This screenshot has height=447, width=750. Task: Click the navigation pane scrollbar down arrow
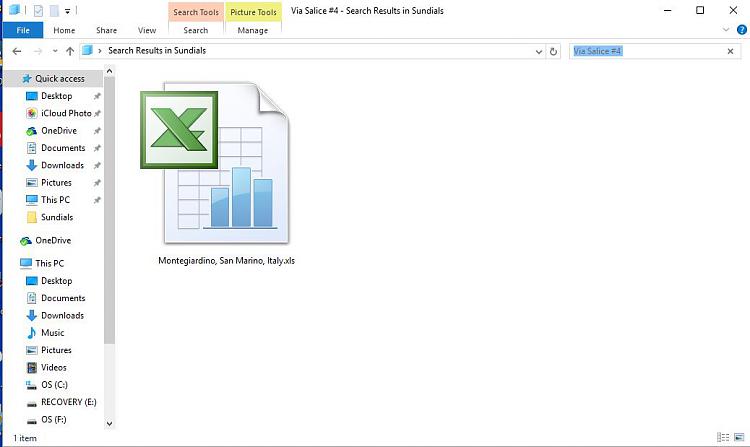[x=110, y=423]
